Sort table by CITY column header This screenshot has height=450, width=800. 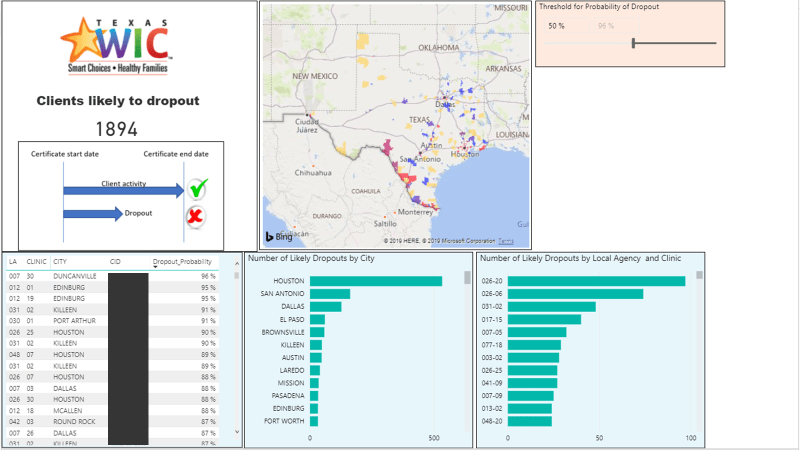click(x=60, y=262)
